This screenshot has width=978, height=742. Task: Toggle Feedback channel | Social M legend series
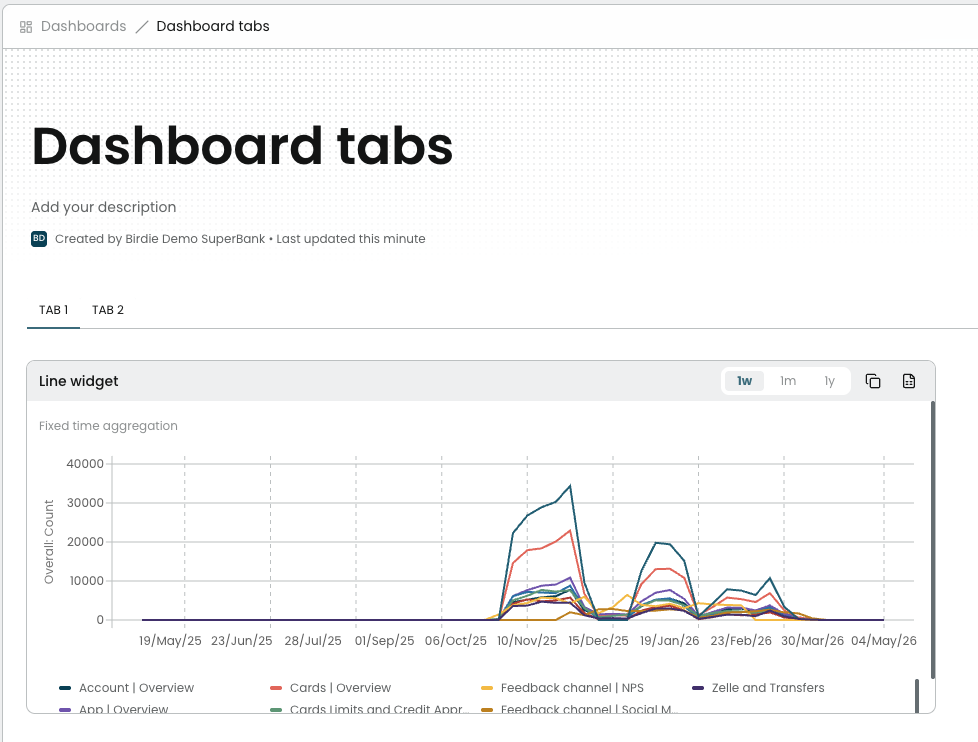pos(580,708)
